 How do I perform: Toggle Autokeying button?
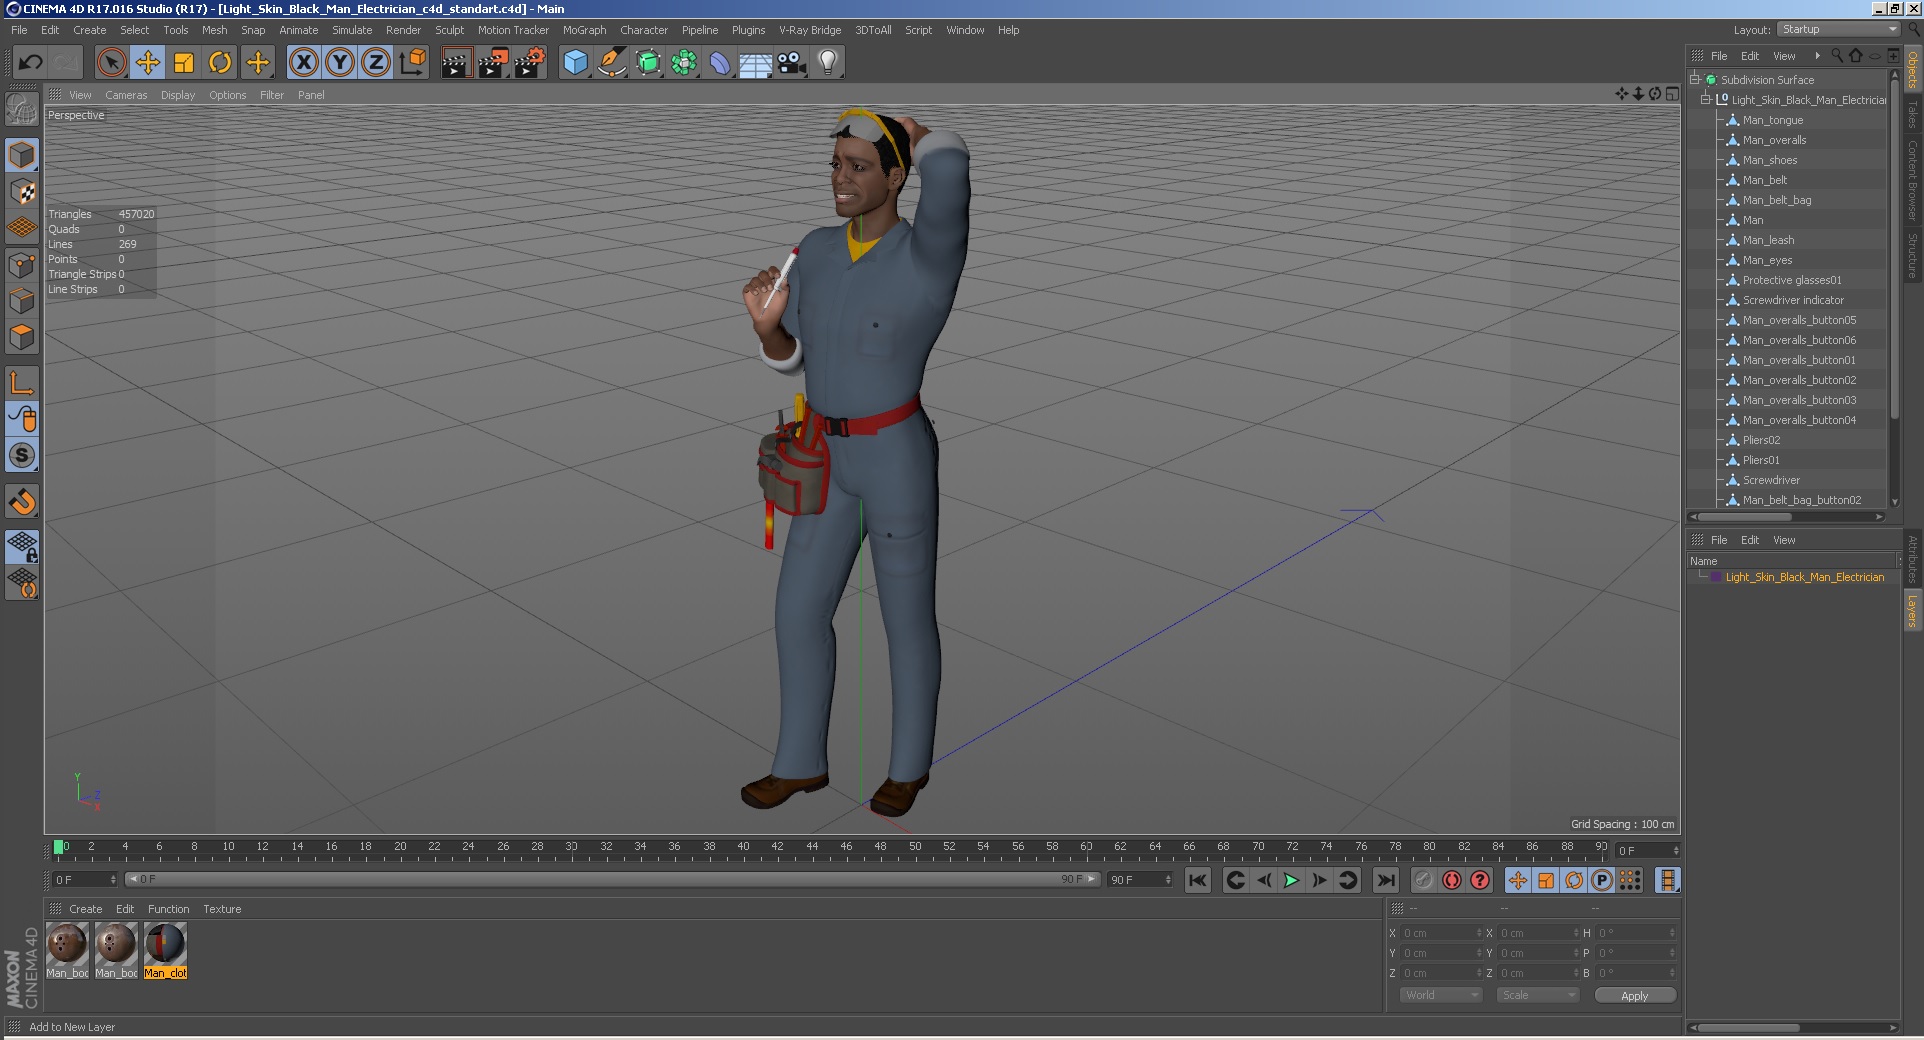(1451, 880)
